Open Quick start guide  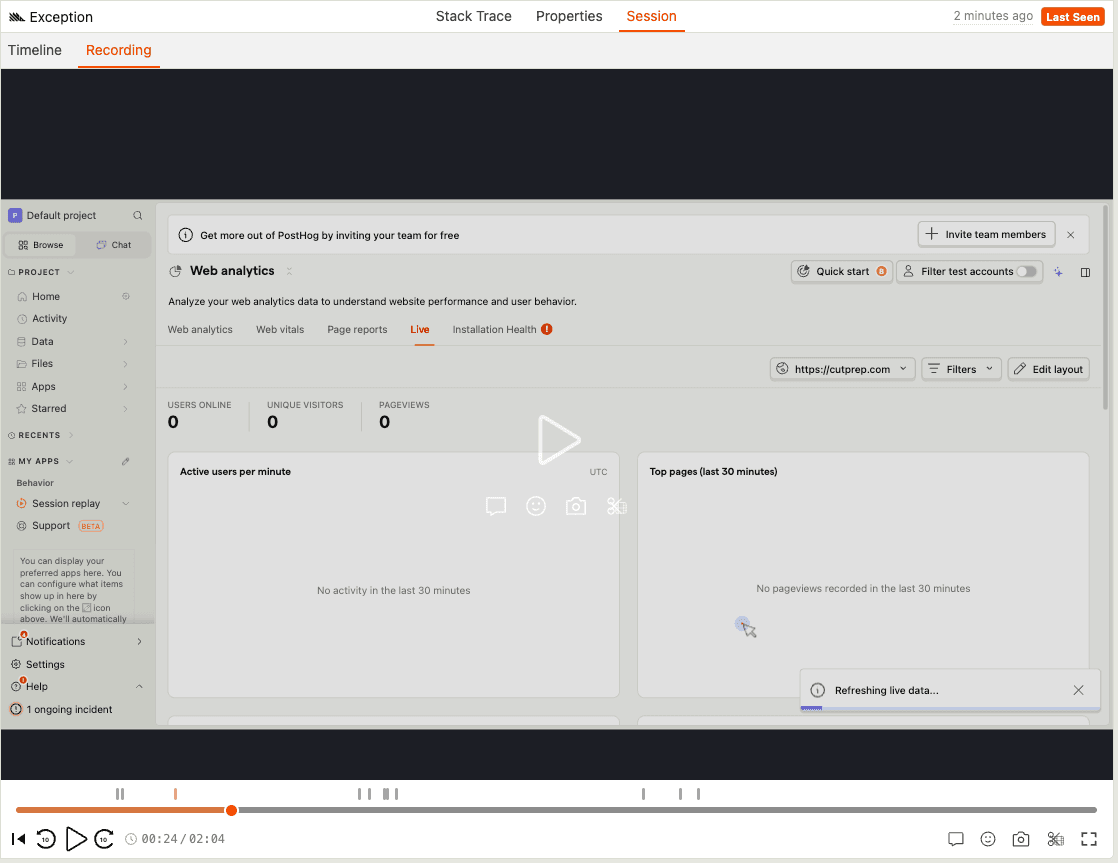click(841, 271)
